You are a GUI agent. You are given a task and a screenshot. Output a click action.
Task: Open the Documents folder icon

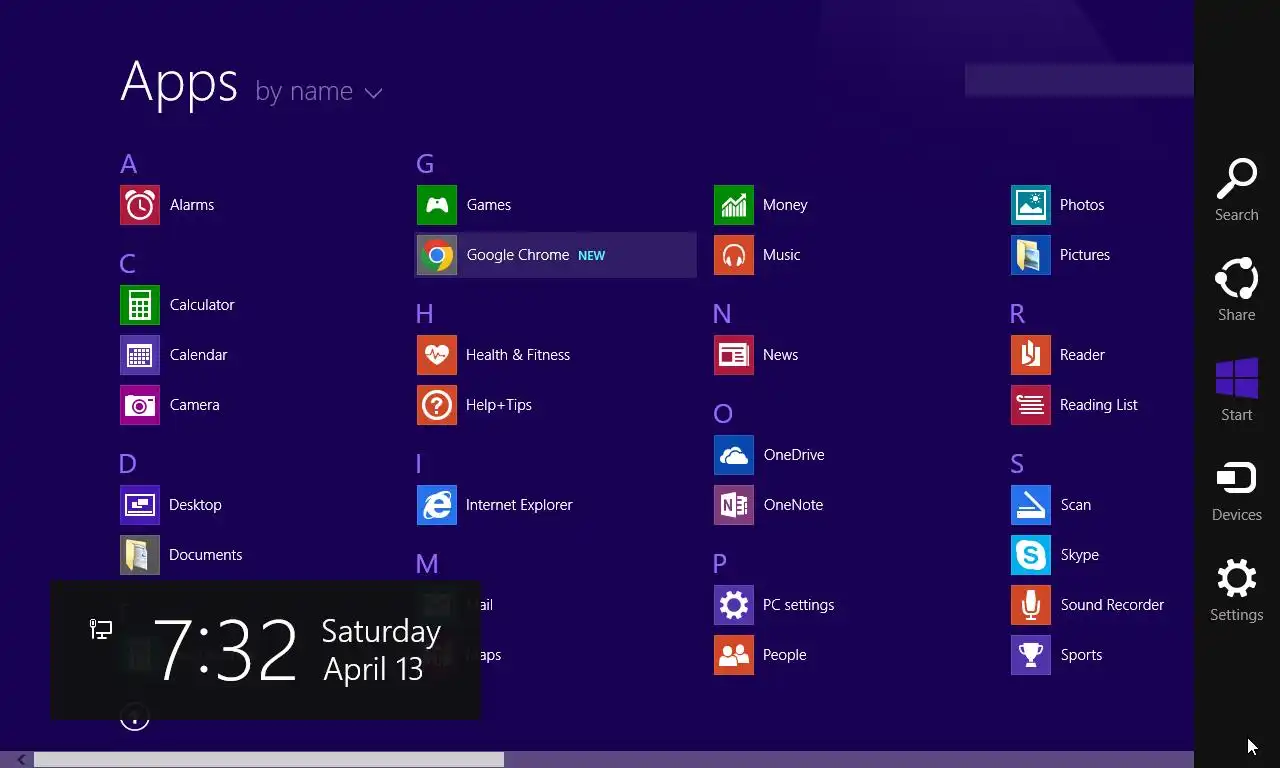[x=140, y=555]
